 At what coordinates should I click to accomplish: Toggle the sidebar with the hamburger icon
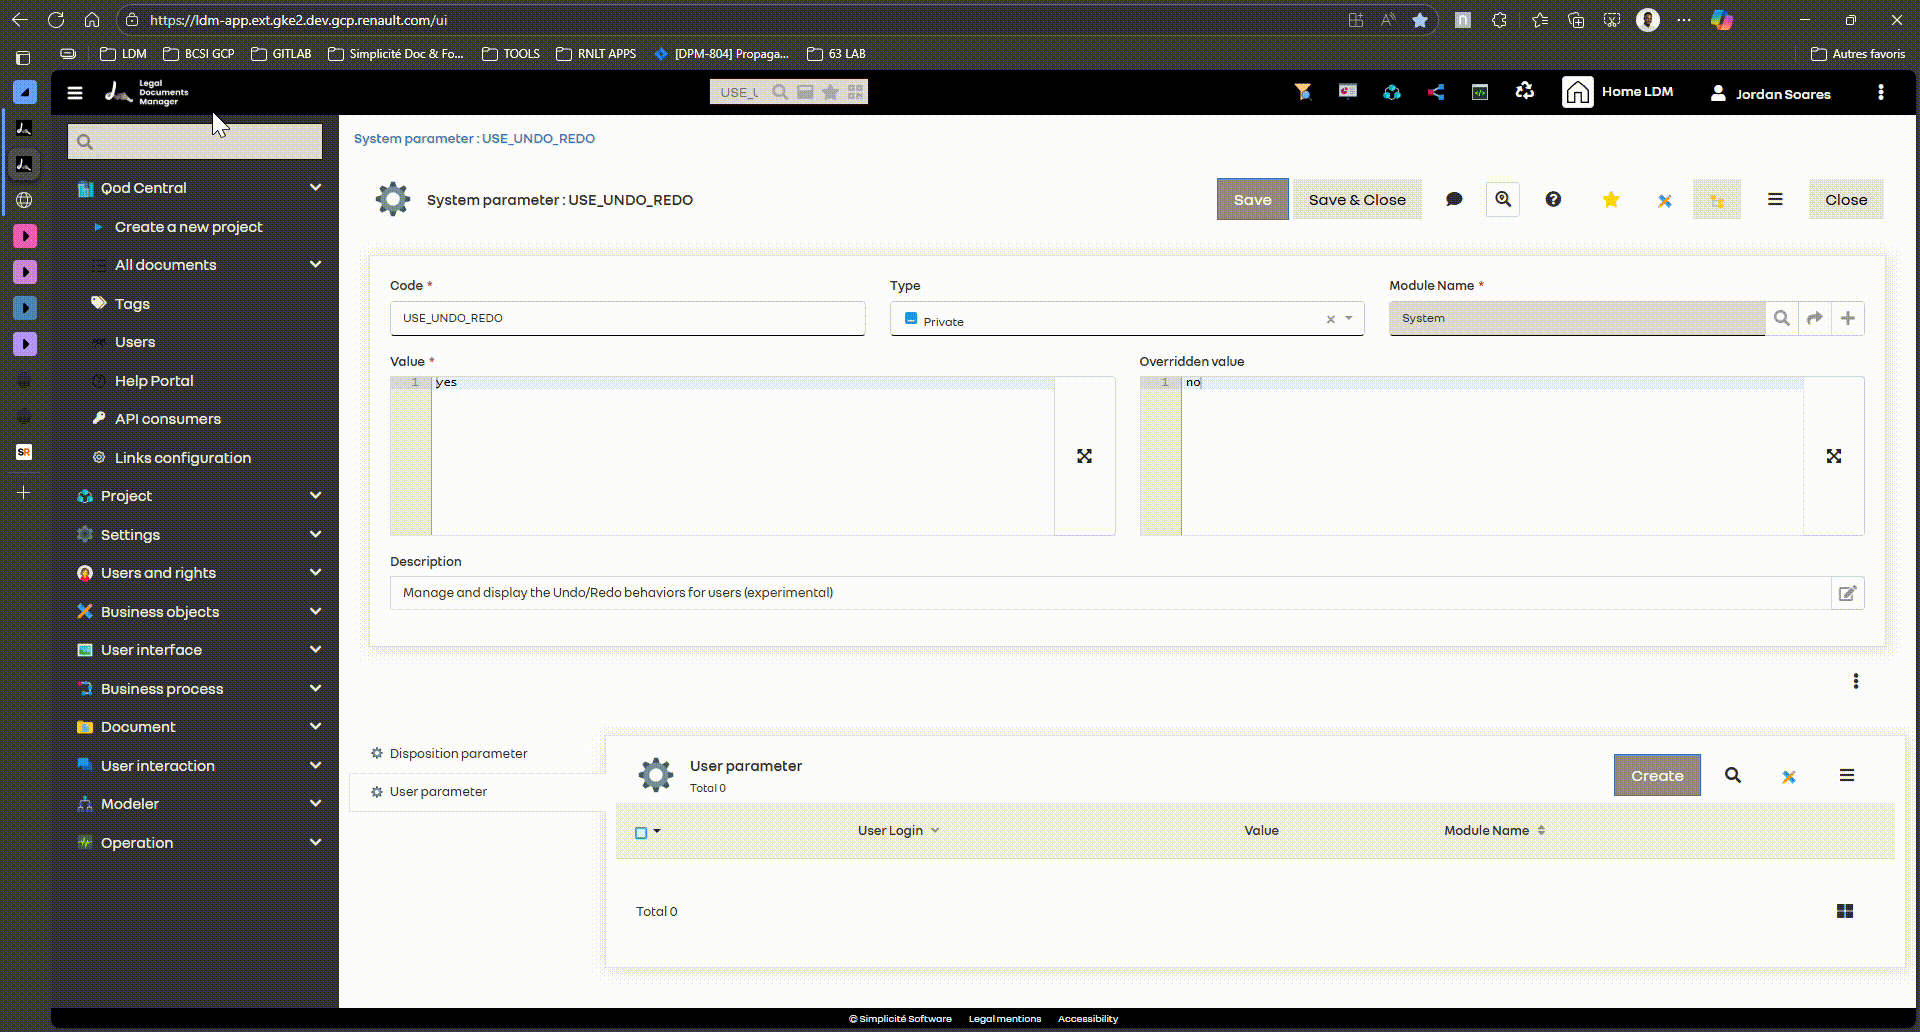click(75, 92)
